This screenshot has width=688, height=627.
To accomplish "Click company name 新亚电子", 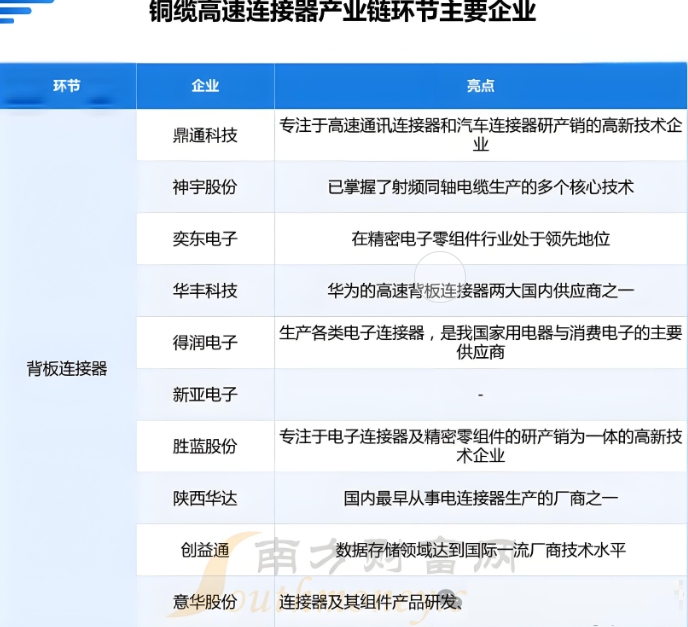I will point(205,394).
